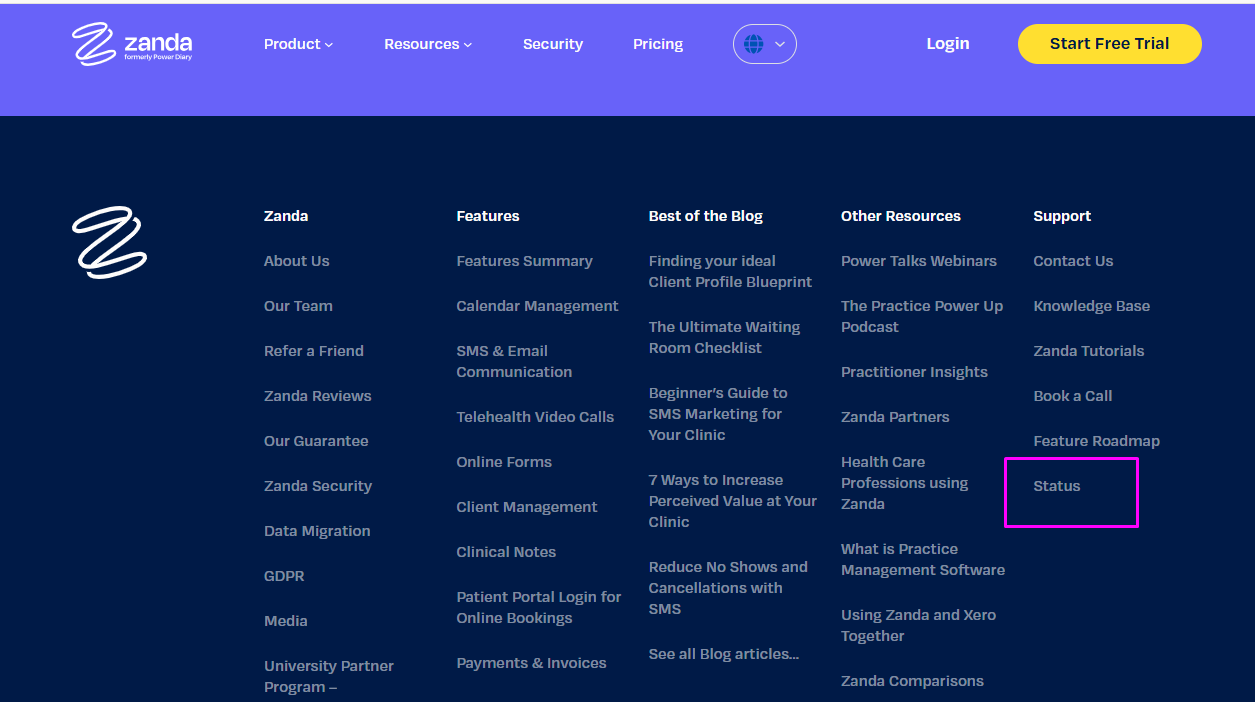1255x702 pixels.
Task: Open the Power Talks Webinars link
Action: 918,261
